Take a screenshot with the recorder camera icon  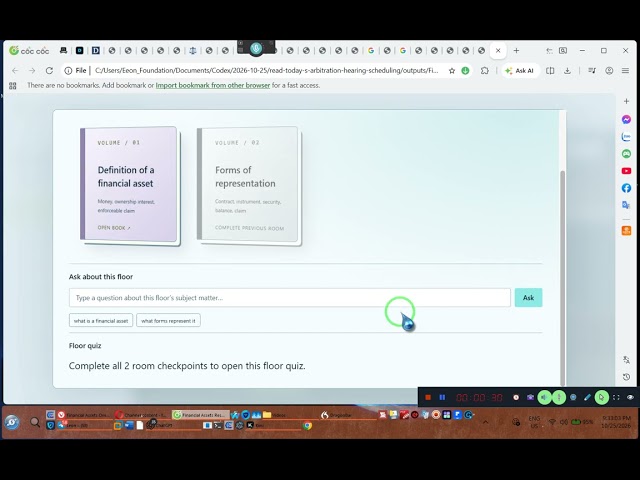(530, 397)
